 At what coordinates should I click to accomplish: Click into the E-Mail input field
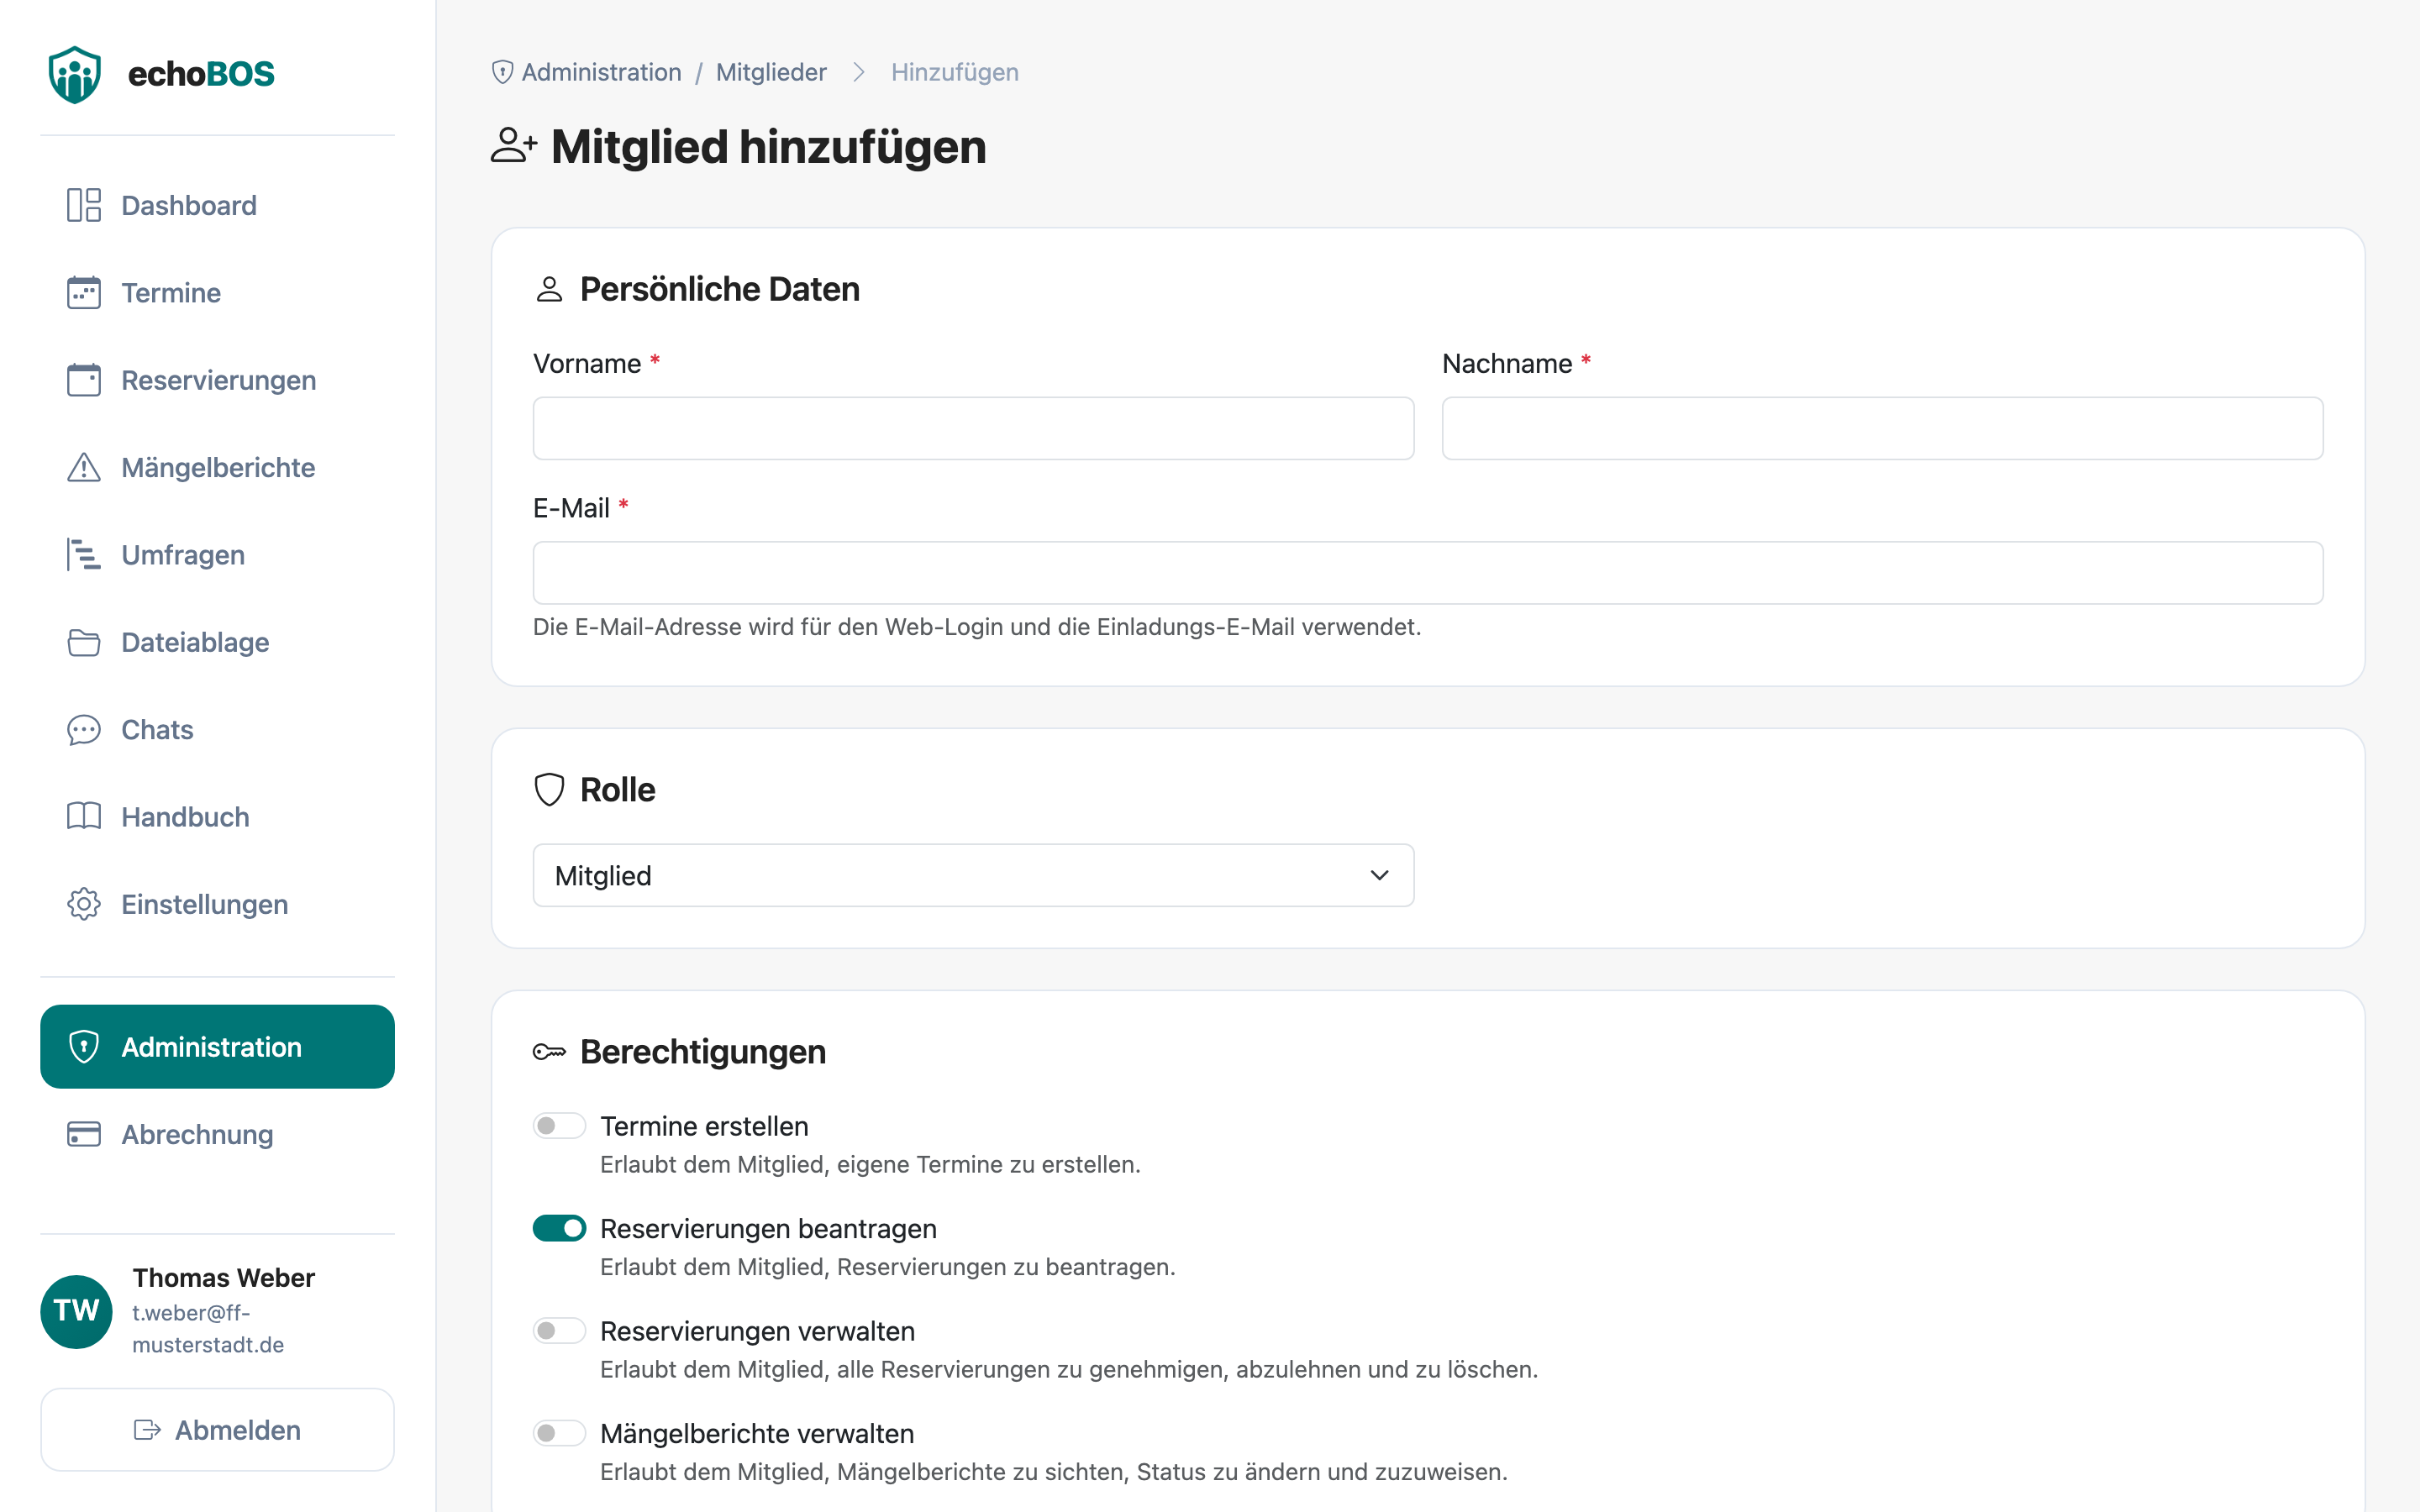tap(1428, 573)
